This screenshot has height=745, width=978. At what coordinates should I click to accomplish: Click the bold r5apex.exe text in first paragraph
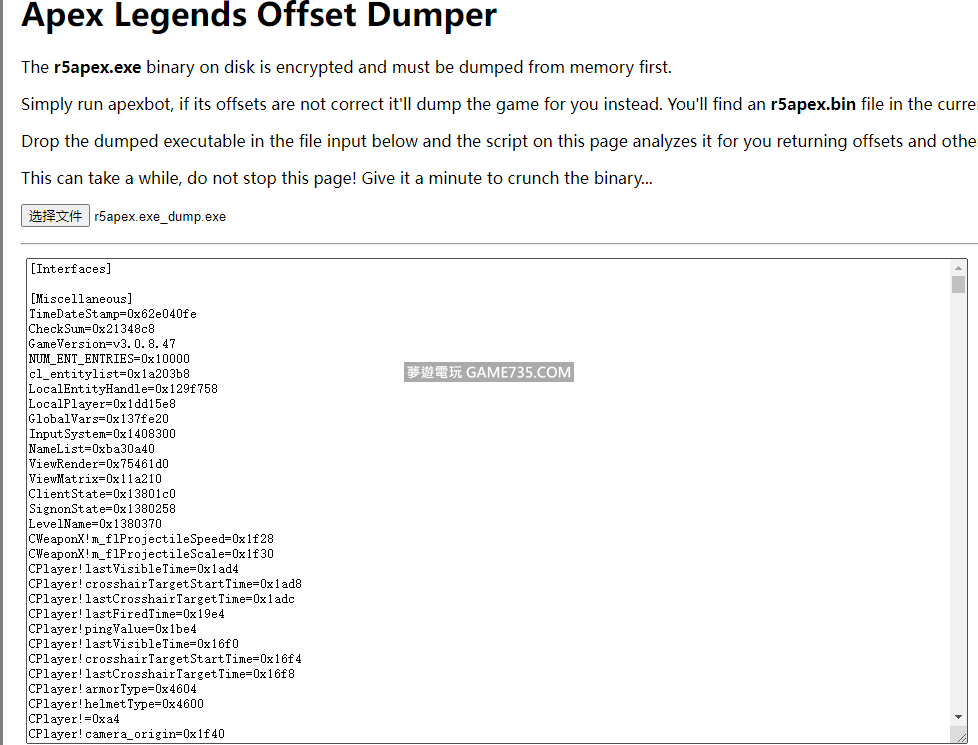click(x=97, y=67)
